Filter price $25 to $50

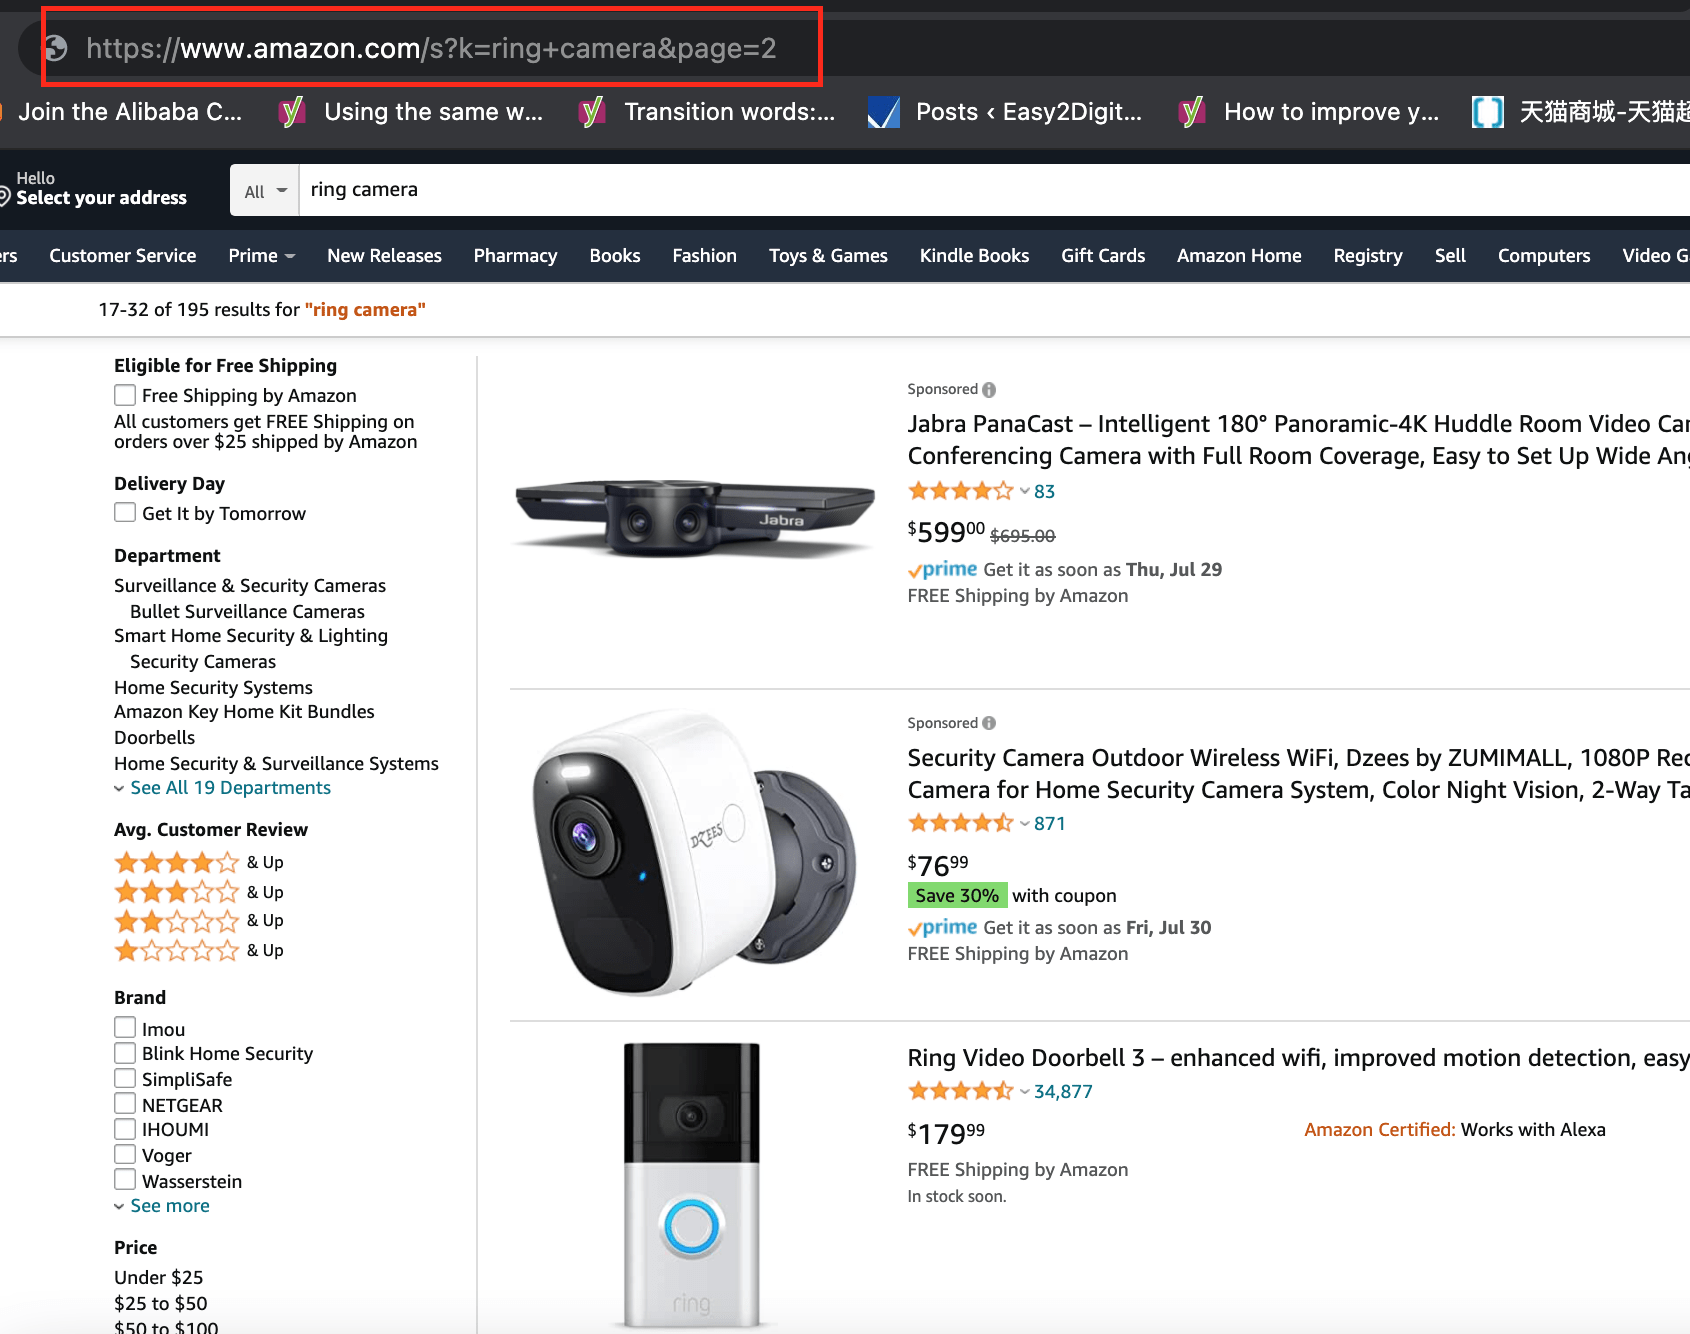(161, 1303)
